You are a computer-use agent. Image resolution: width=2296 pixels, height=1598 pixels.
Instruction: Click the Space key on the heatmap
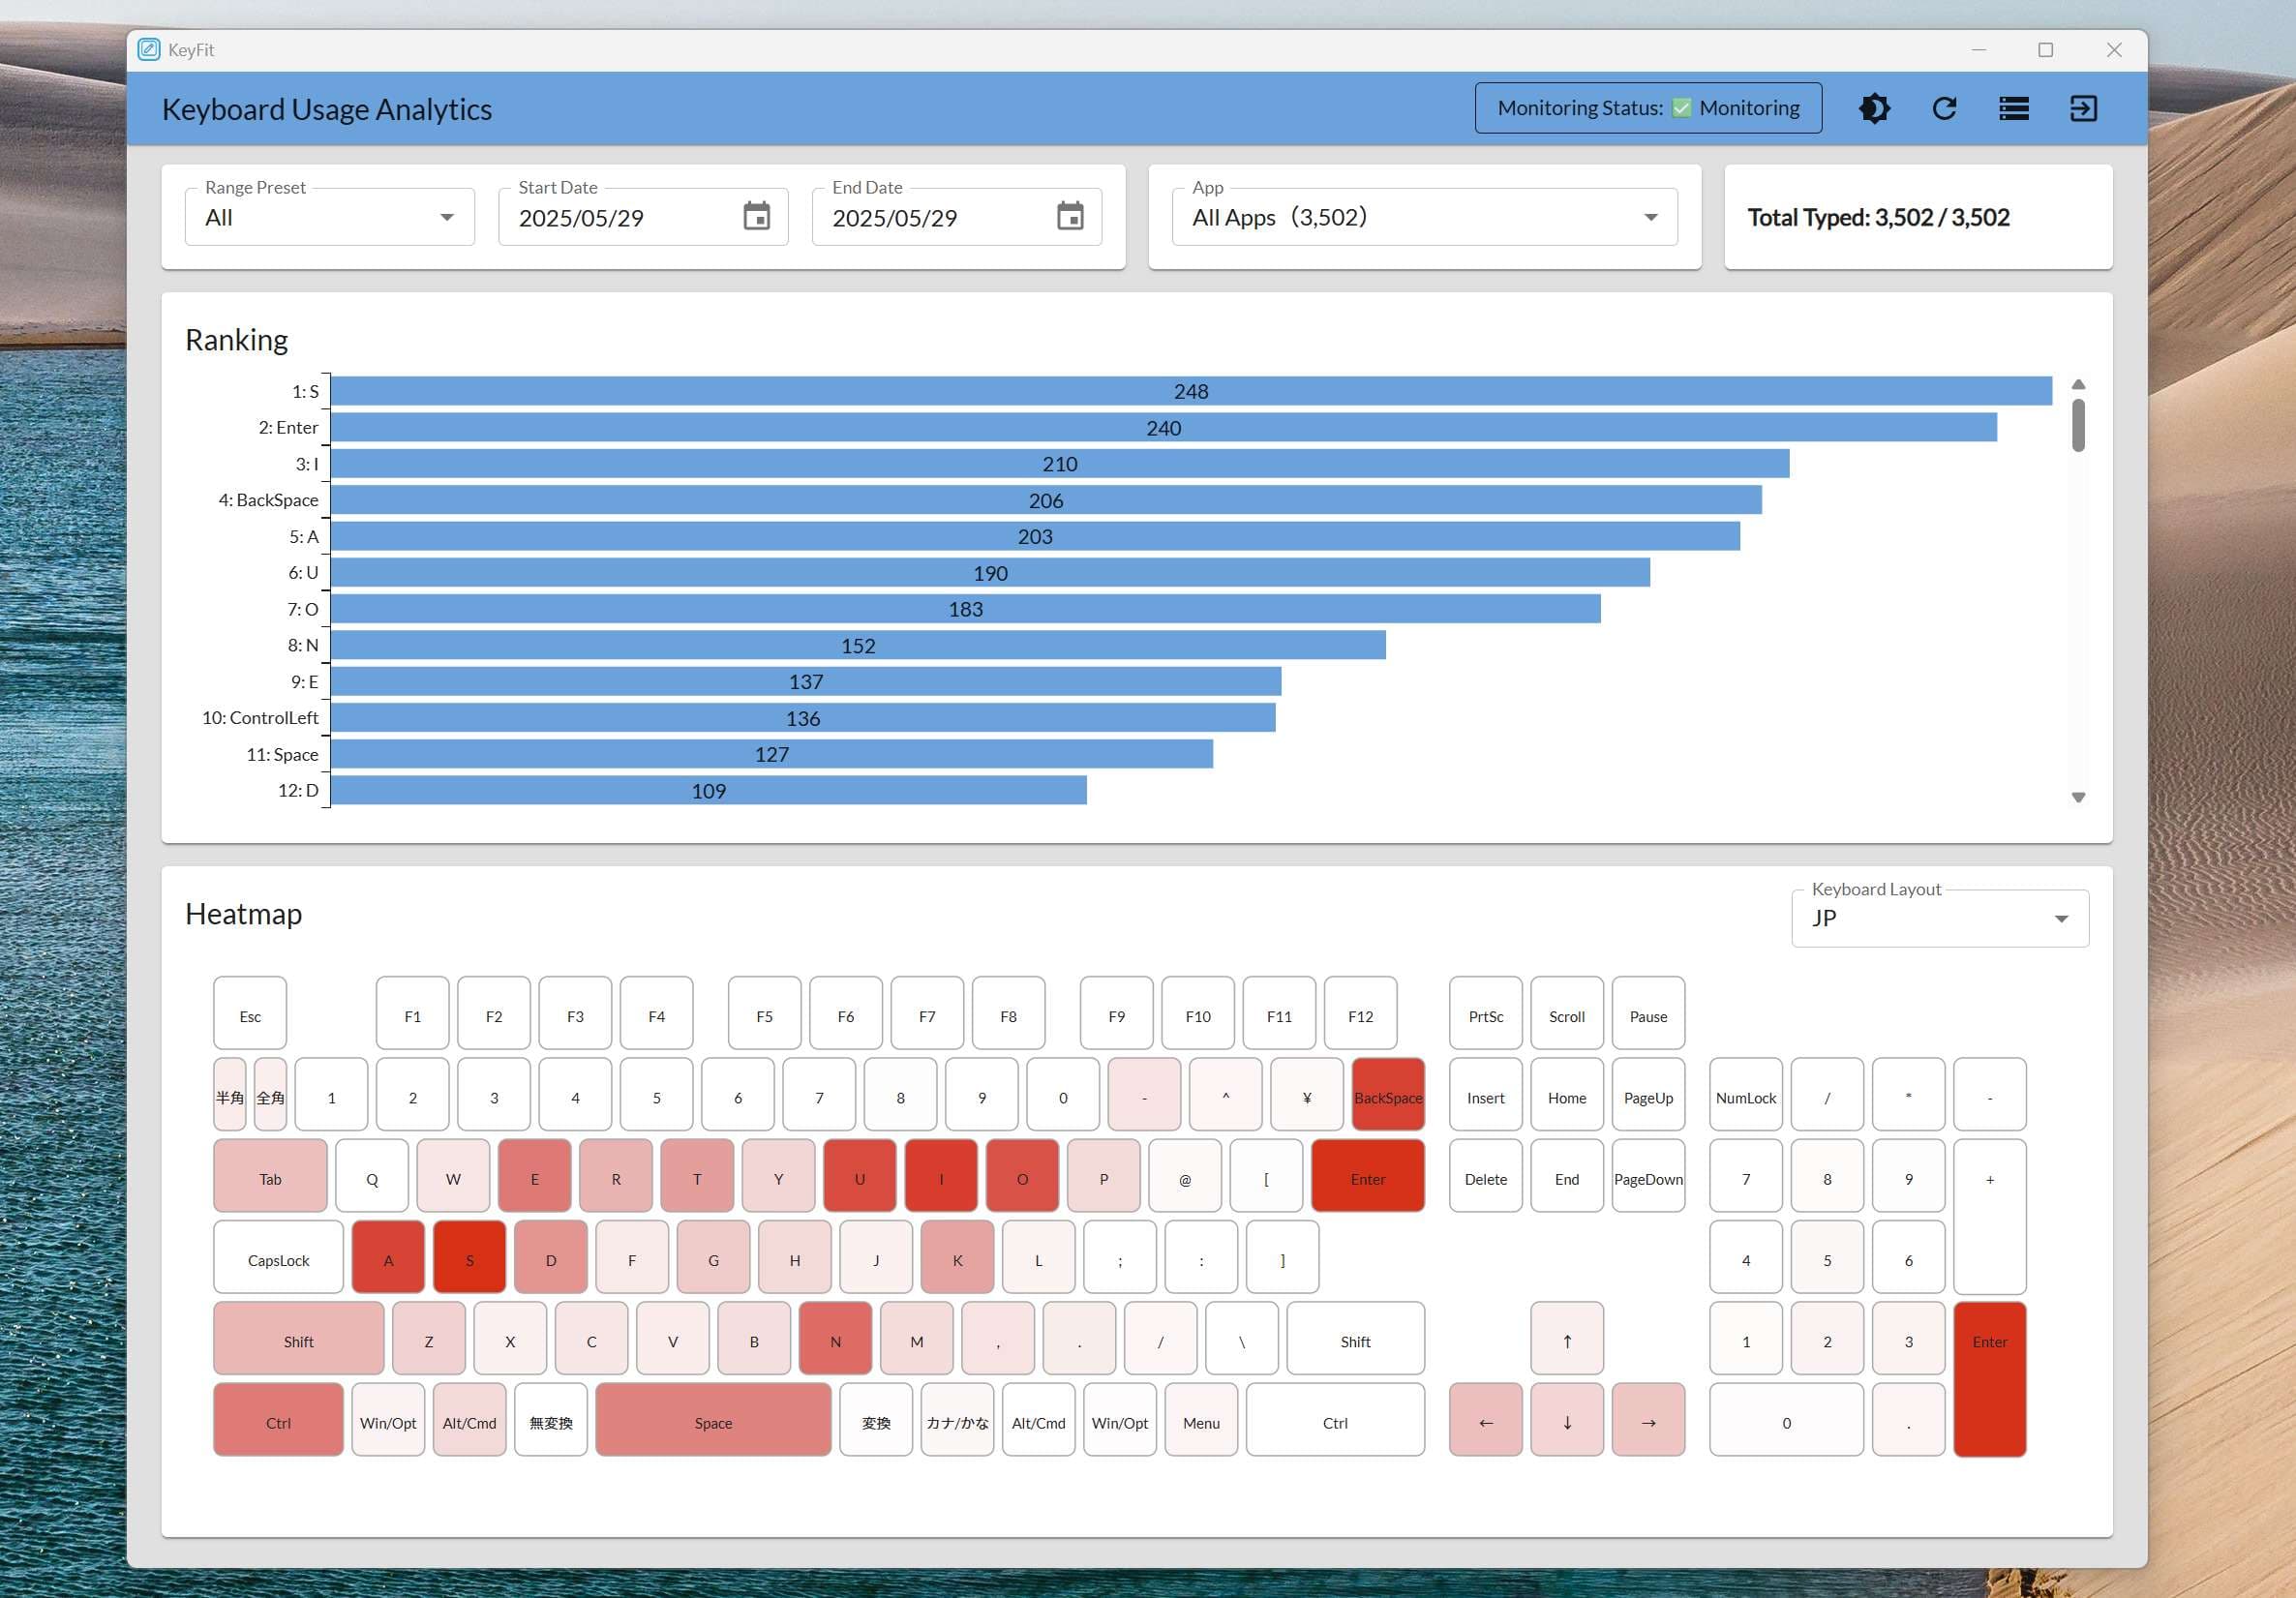tap(713, 1421)
